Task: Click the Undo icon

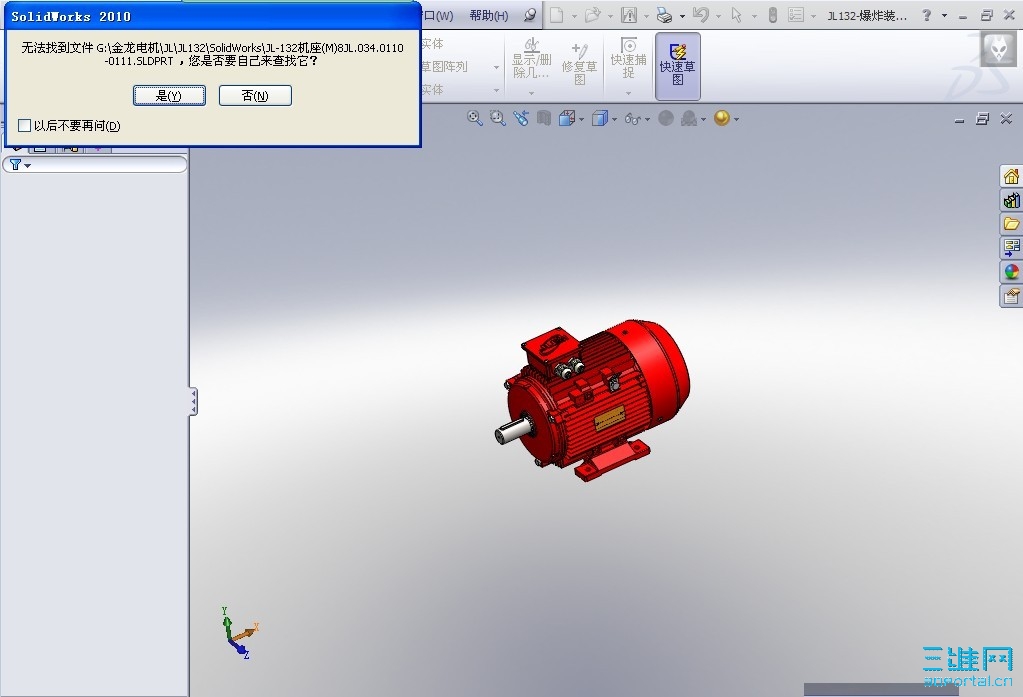Action: (701, 14)
